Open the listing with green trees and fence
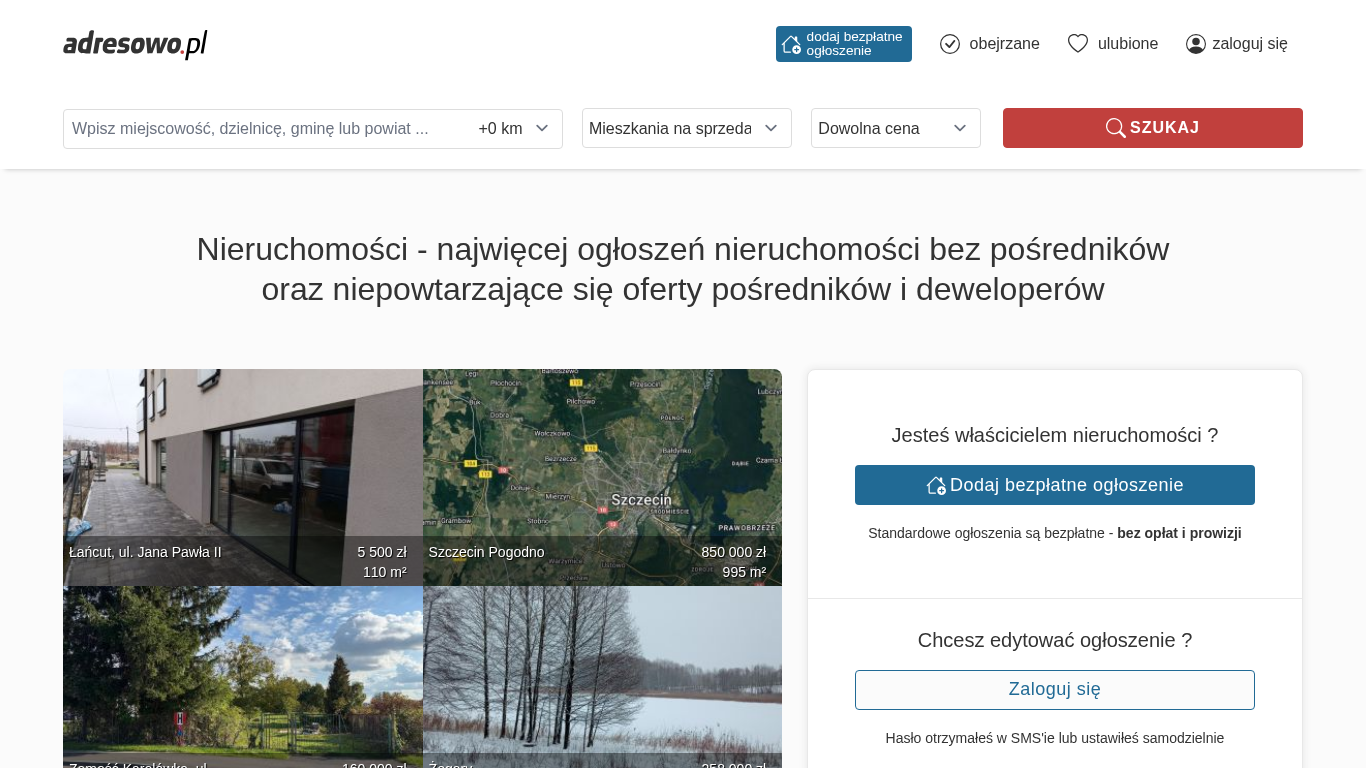This screenshot has height=768, width=1366. click(242, 677)
